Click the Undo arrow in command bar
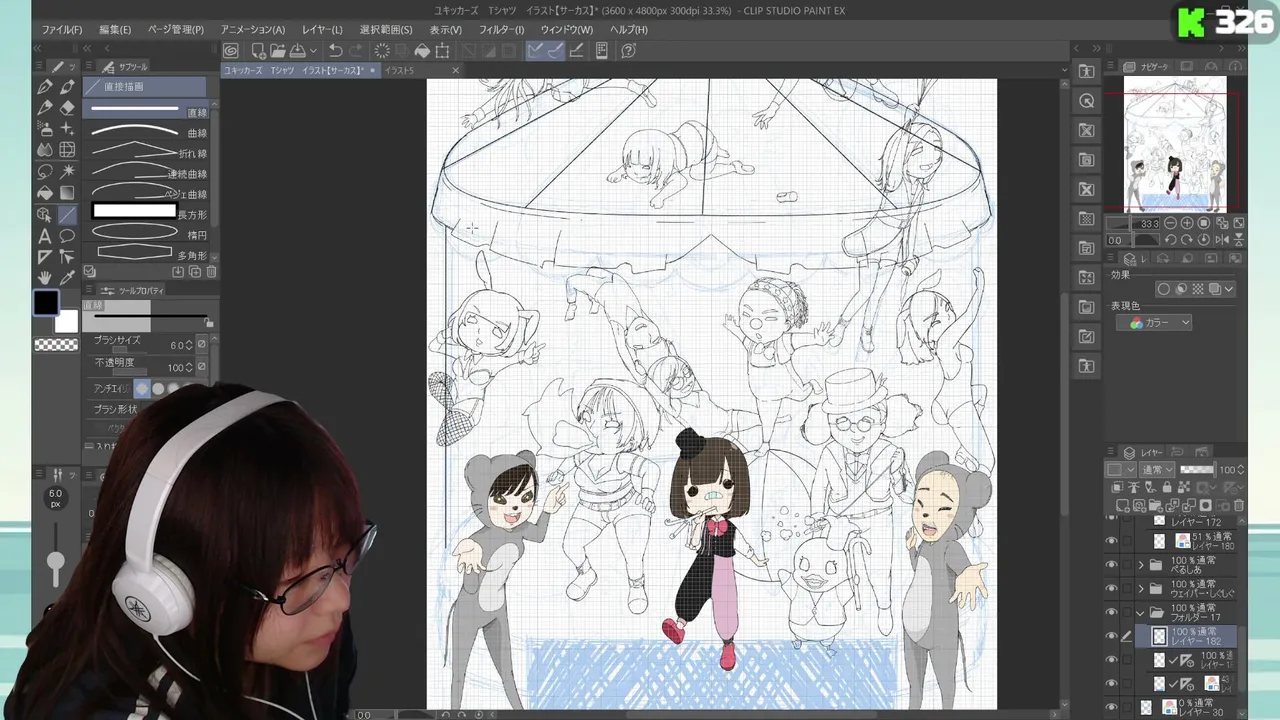Screen dimensions: 1280x720 pyautogui.click(x=335, y=51)
